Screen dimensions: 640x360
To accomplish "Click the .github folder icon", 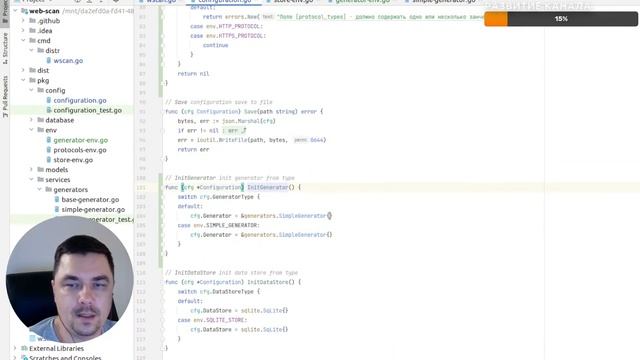I will coord(32,20).
